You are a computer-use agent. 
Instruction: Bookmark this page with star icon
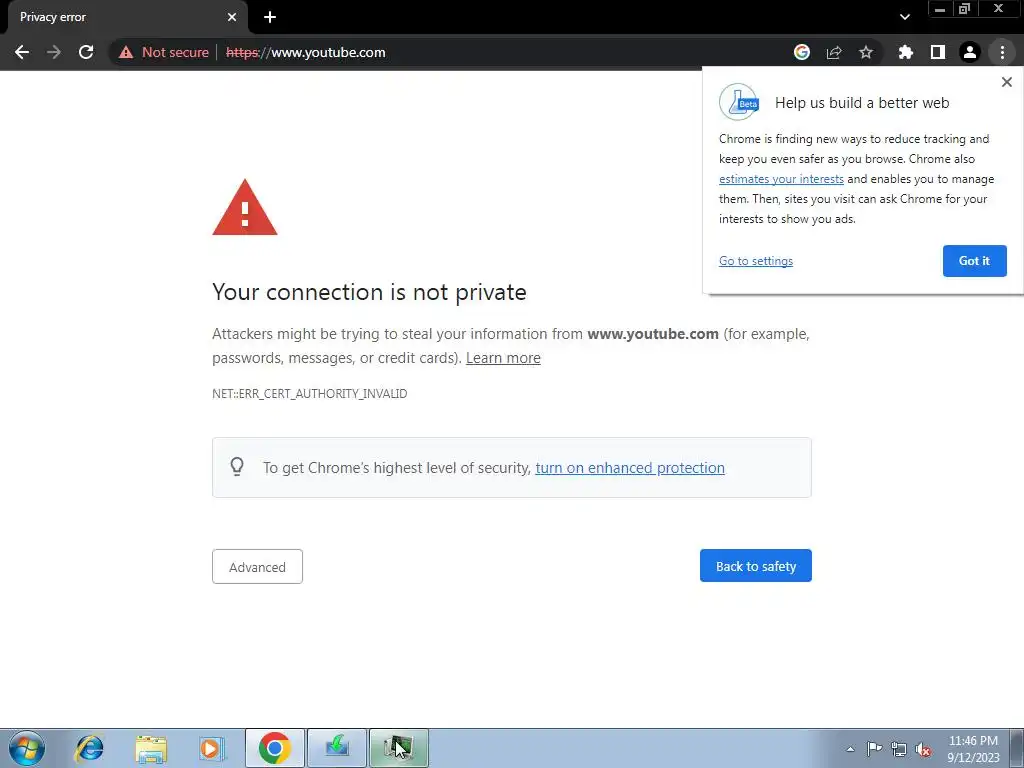[866, 52]
